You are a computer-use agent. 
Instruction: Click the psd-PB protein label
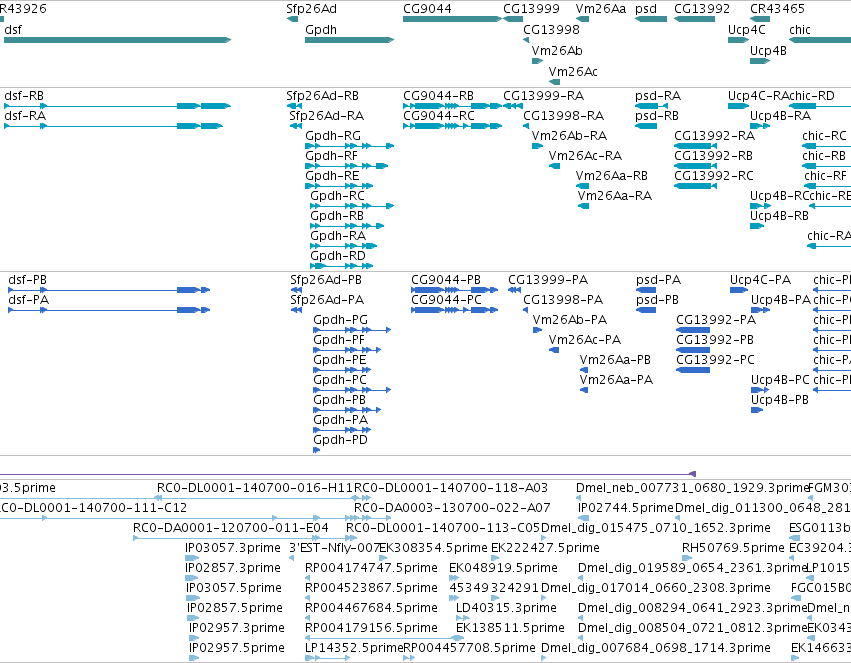657,300
